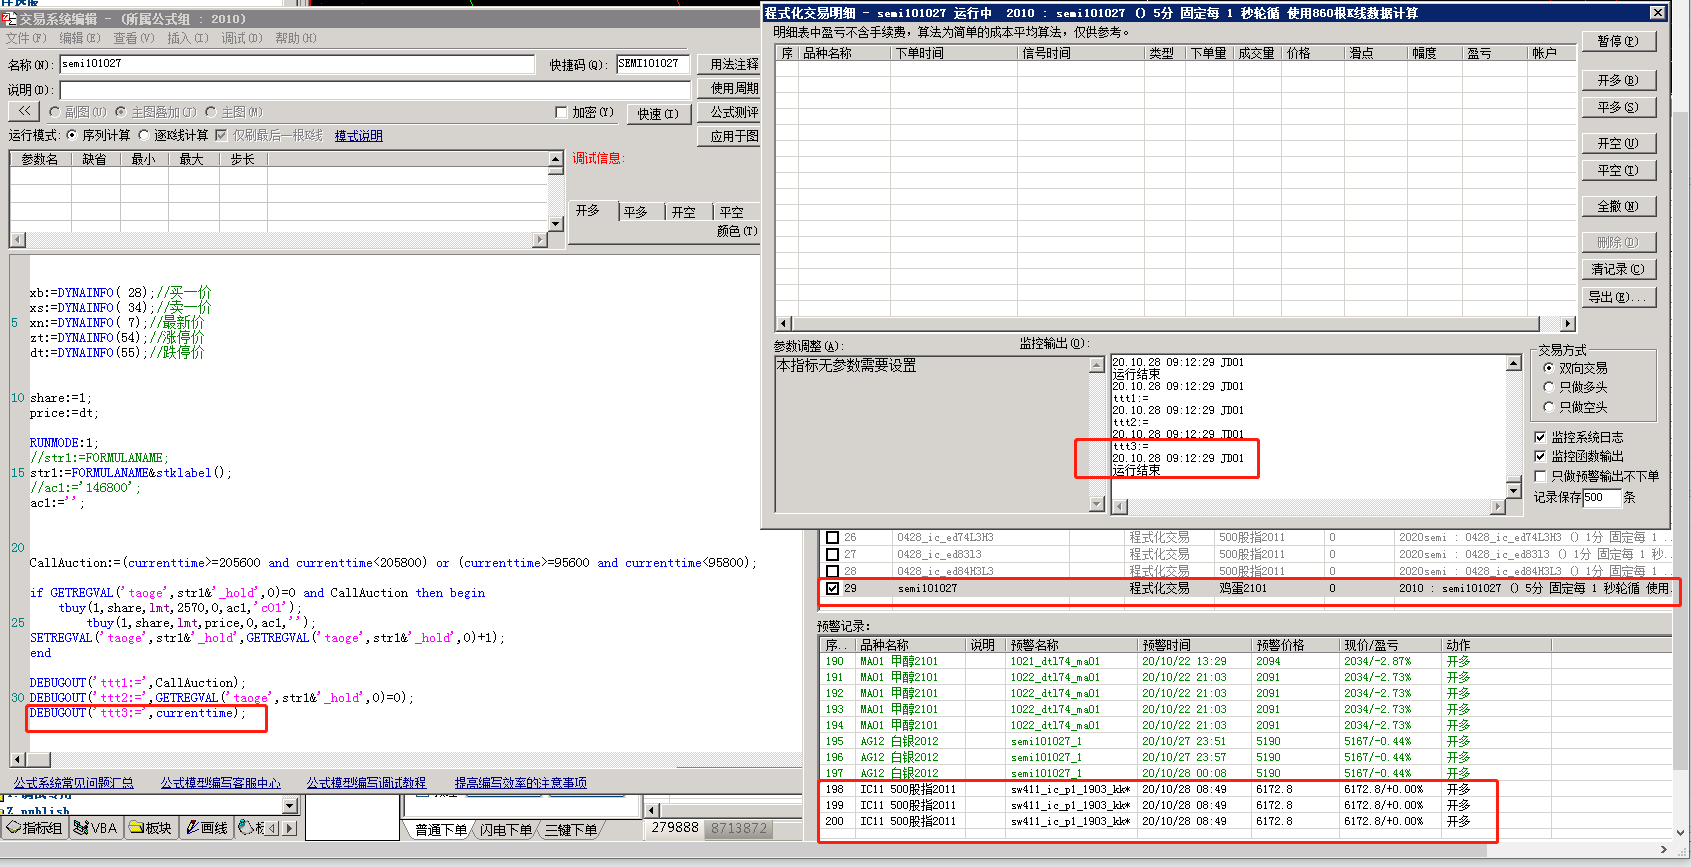Enable the 加密 checkbox
Viewport: 1691px width, 867px height.
(561, 113)
